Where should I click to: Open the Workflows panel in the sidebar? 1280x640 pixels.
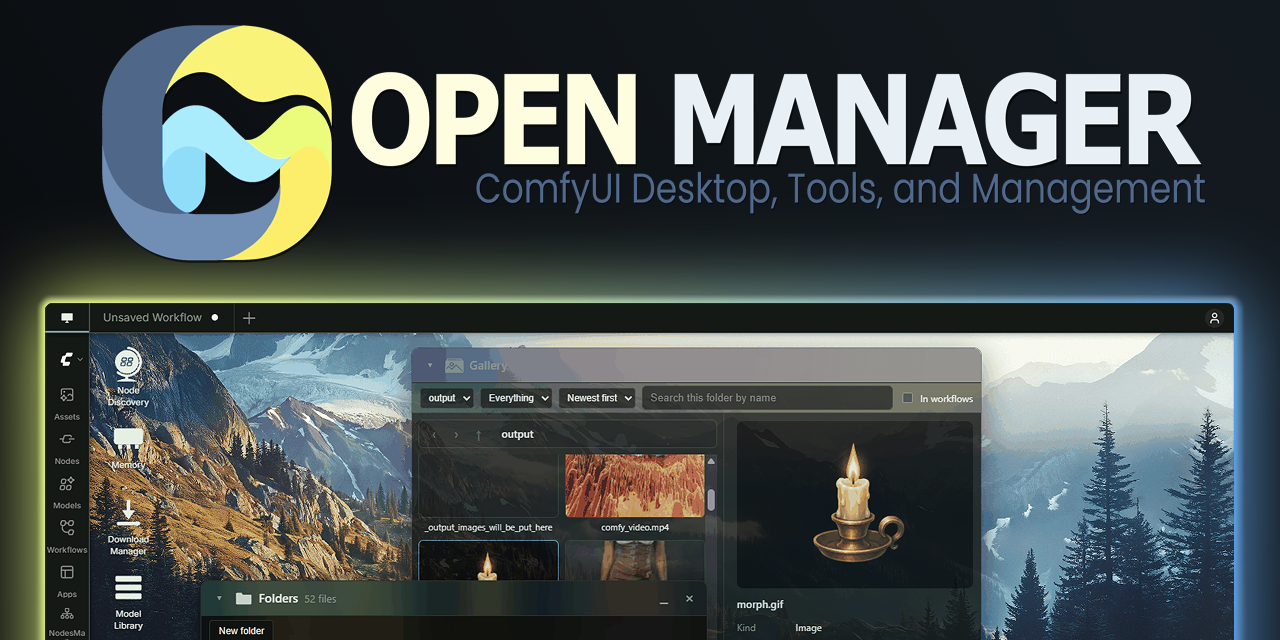(x=67, y=536)
